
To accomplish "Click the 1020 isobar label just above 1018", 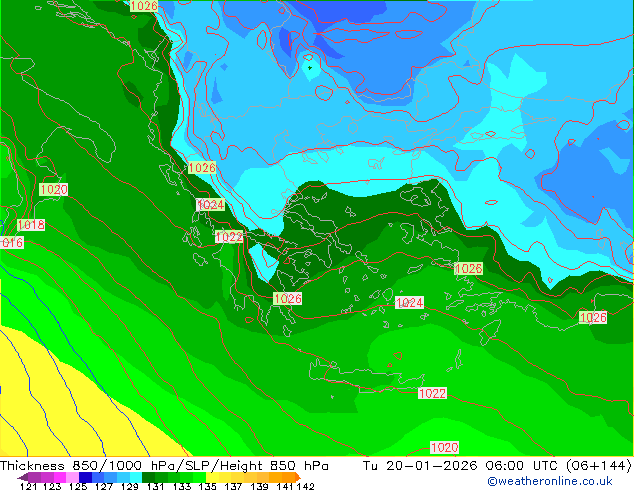I will [x=53, y=189].
